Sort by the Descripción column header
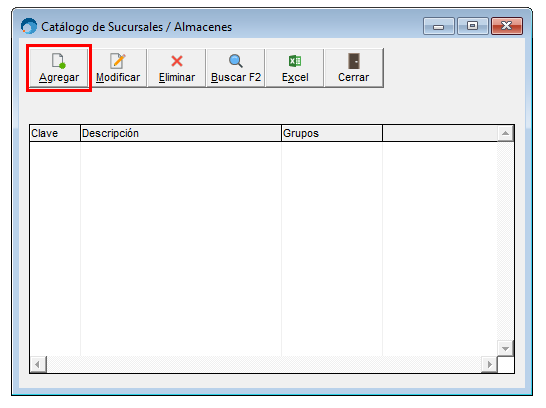 click(181, 133)
